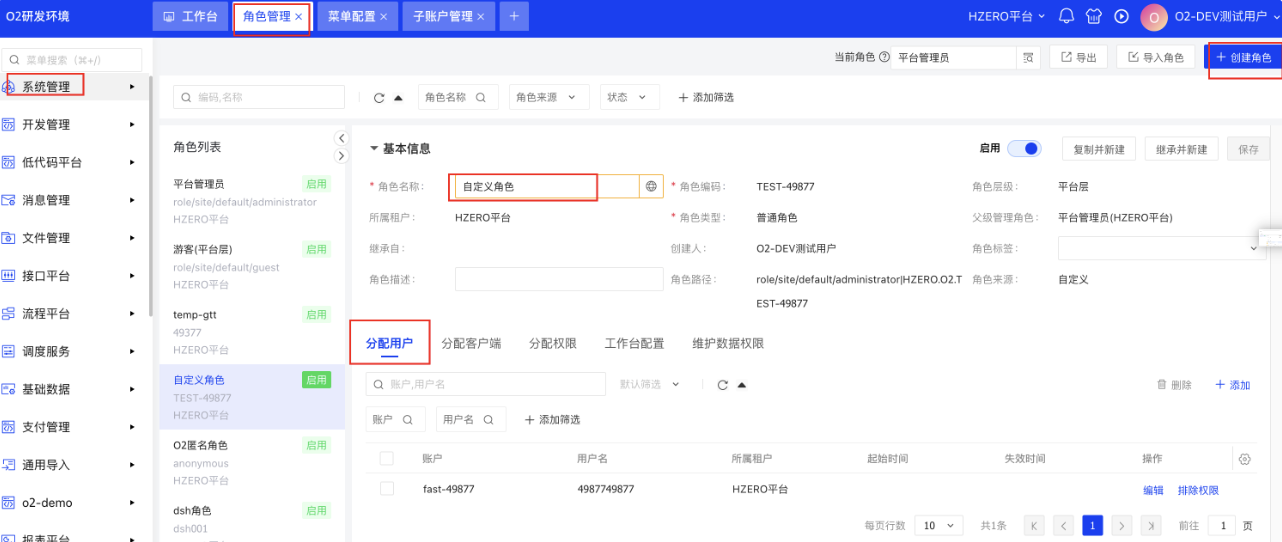Click the lookup icon in 当前角色 field
Screen dimensions: 1282x542
1027,58
